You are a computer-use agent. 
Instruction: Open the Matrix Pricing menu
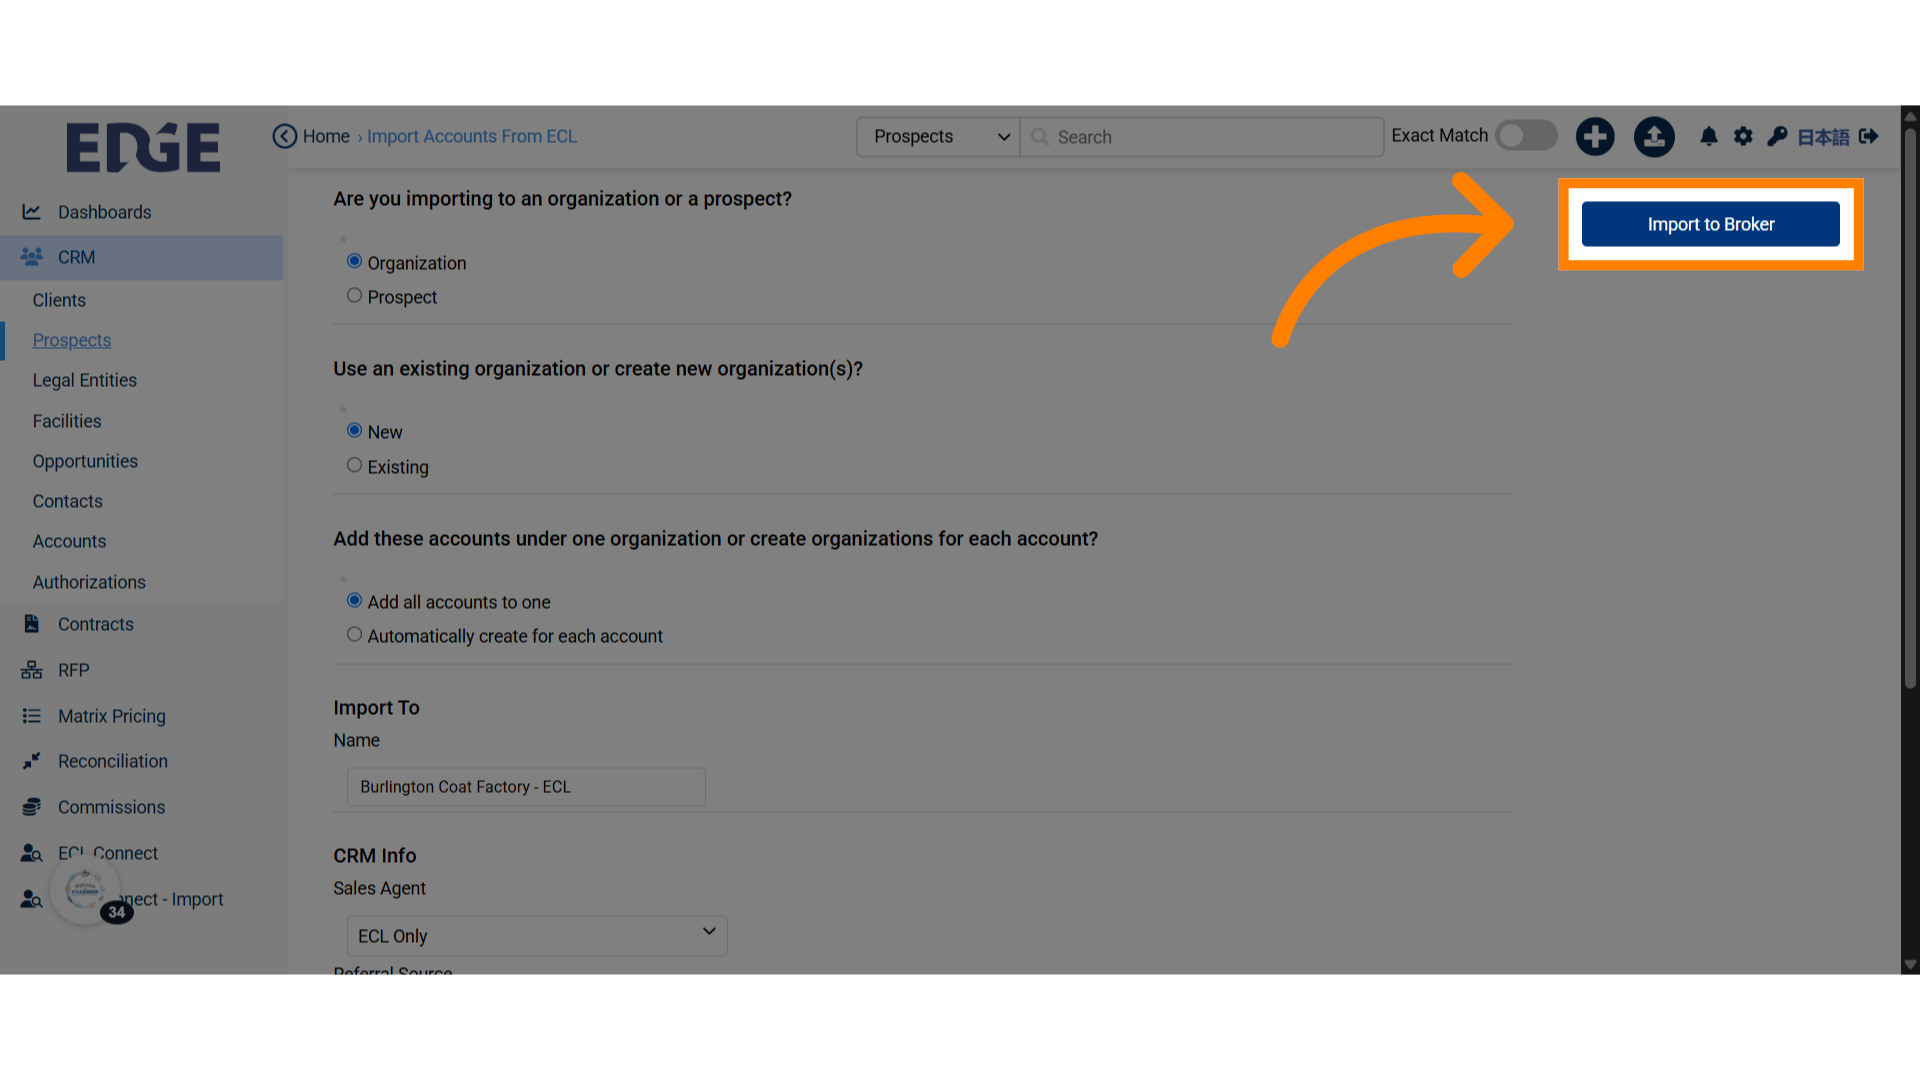pos(112,716)
